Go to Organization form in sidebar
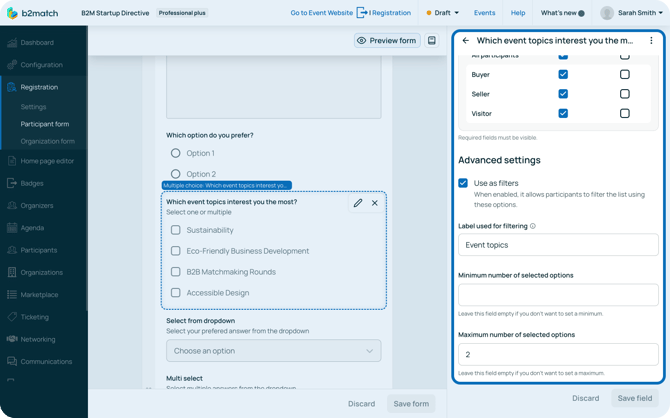The width and height of the screenshot is (670, 418). click(47, 141)
